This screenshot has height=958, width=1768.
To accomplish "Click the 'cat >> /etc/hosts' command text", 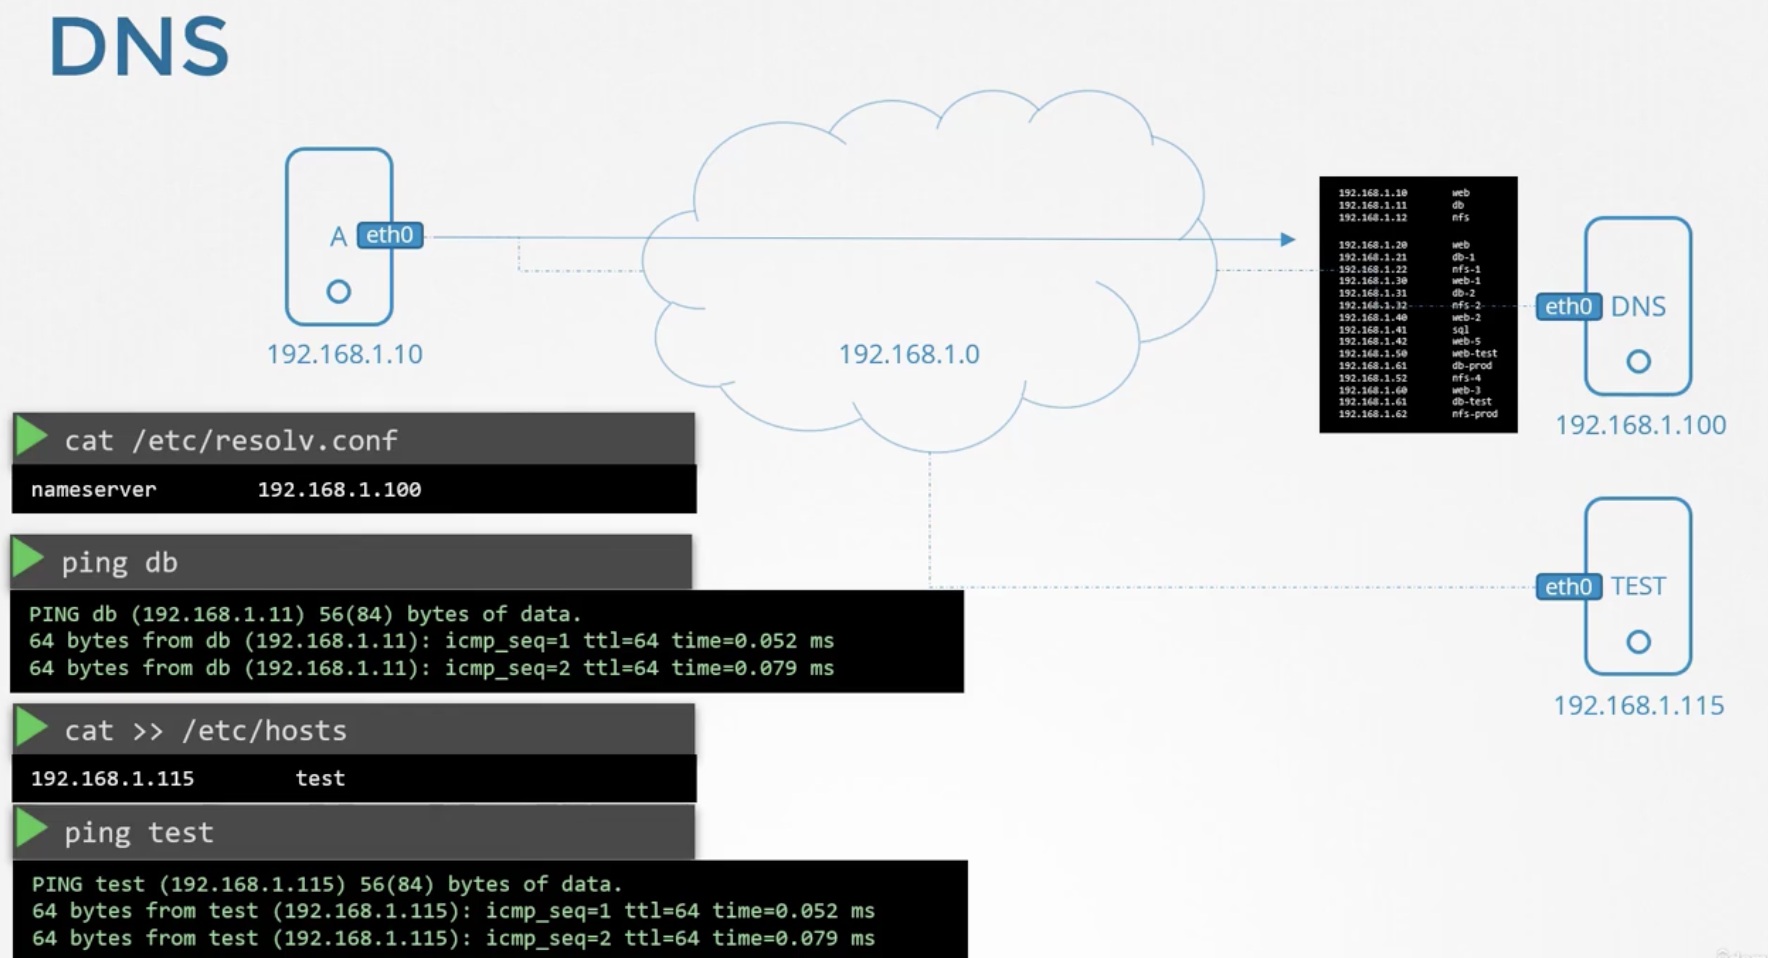I will tap(206, 731).
